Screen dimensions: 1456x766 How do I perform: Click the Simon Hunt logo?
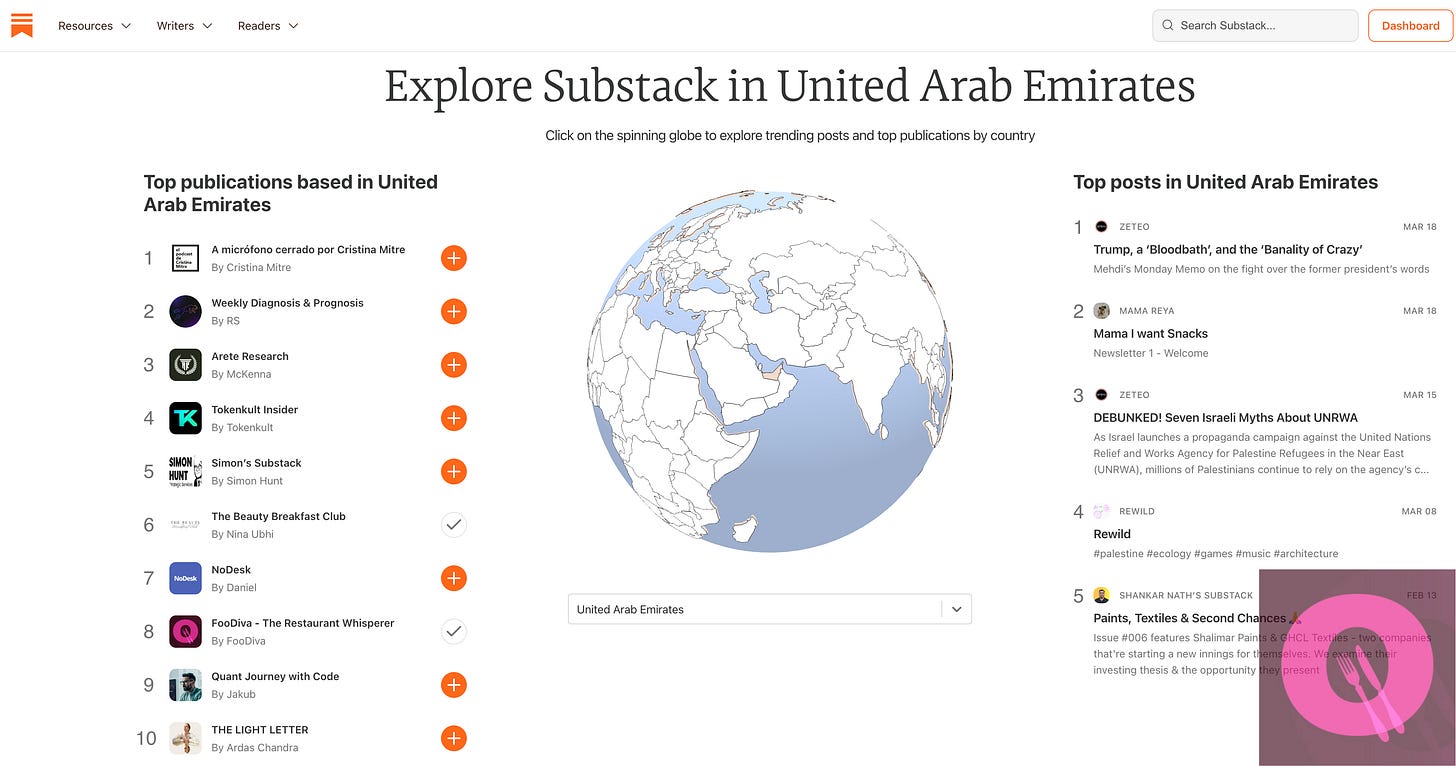coord(186,471)
